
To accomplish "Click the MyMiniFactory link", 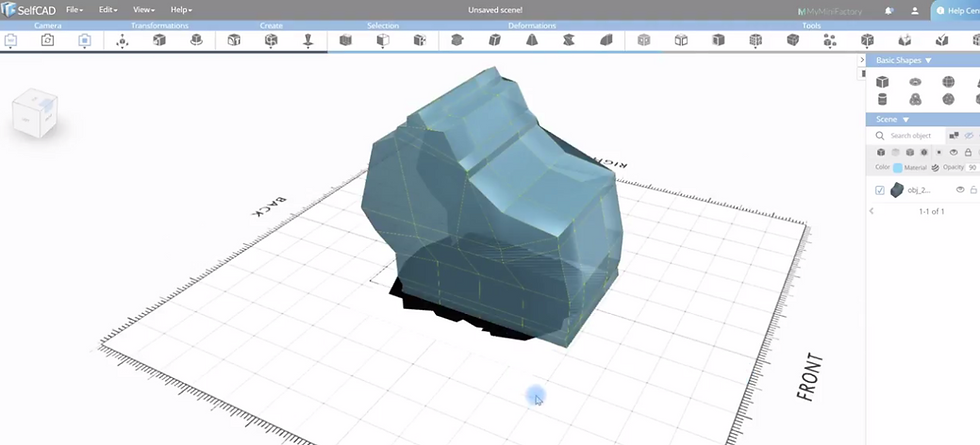I will 829,11.
